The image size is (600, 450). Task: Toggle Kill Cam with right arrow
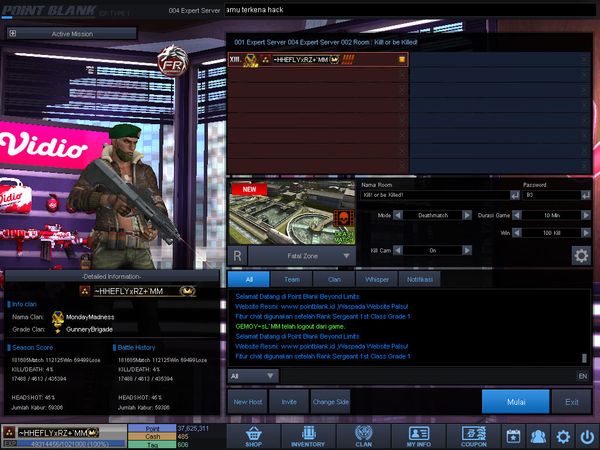(467, 250)
